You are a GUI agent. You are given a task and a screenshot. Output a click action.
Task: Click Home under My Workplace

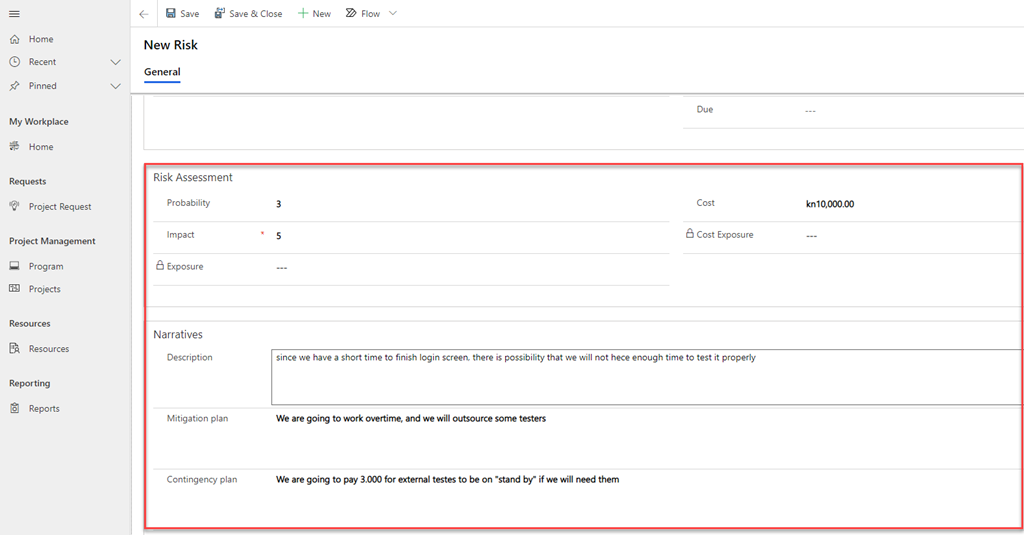click(40, 147)
